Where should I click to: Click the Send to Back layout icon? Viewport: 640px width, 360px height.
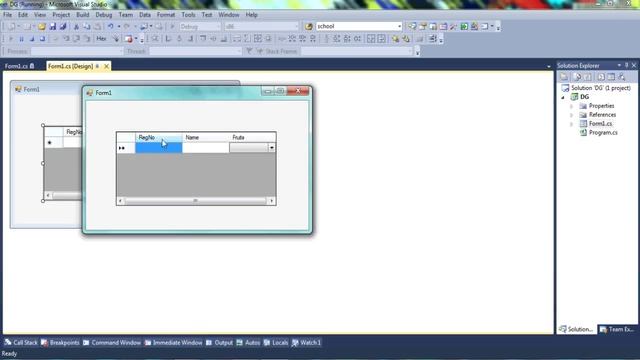pos(406,39)
